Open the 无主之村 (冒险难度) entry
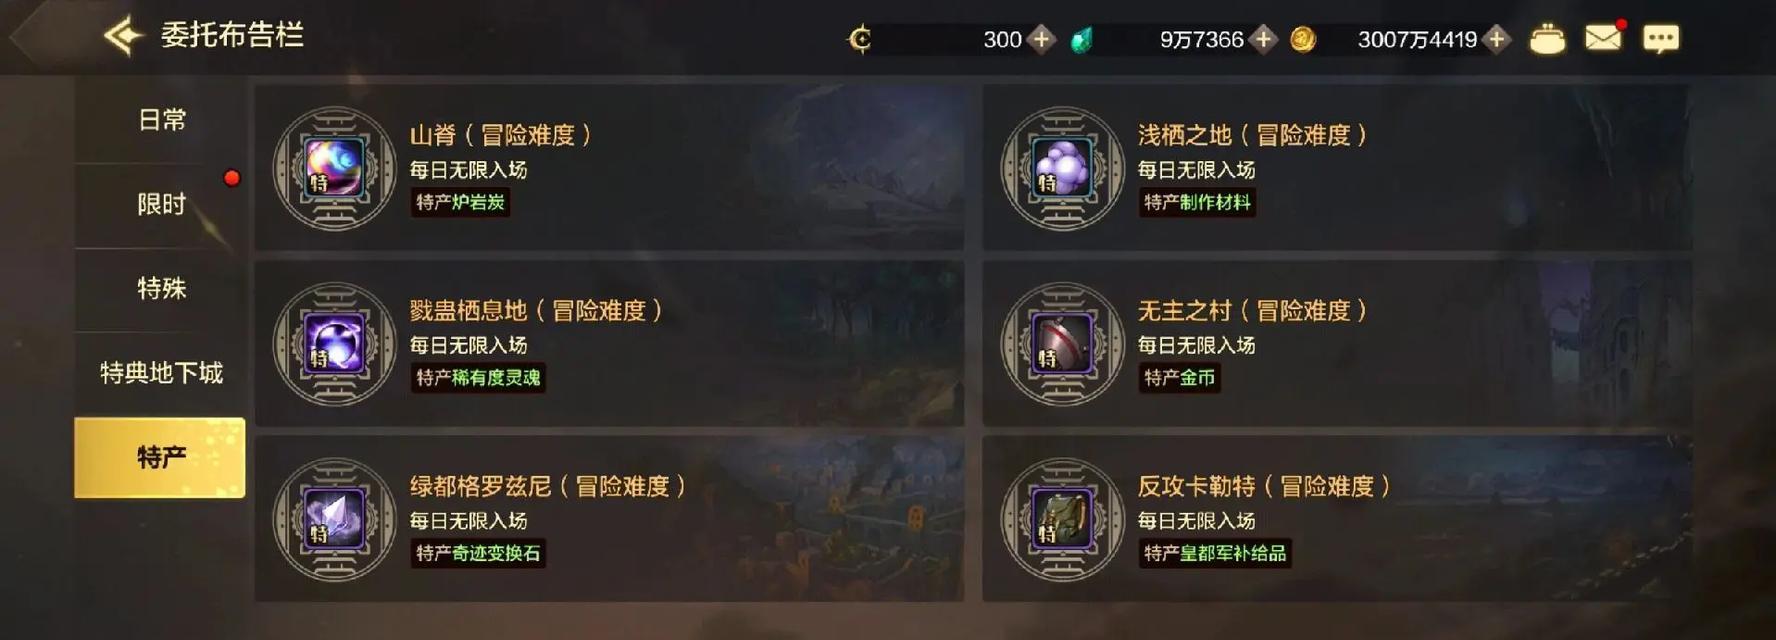The image size is (1776, 640). point(1337,344)
